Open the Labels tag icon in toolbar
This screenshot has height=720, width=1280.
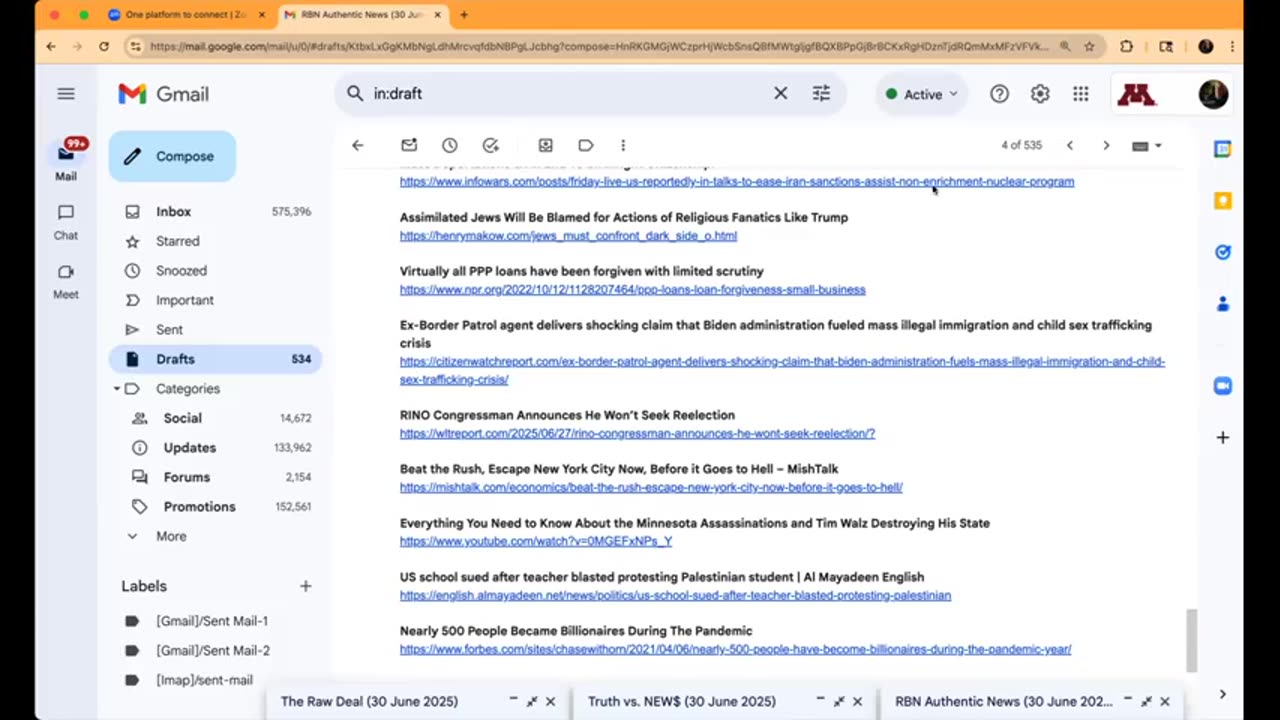click(586, 145)
